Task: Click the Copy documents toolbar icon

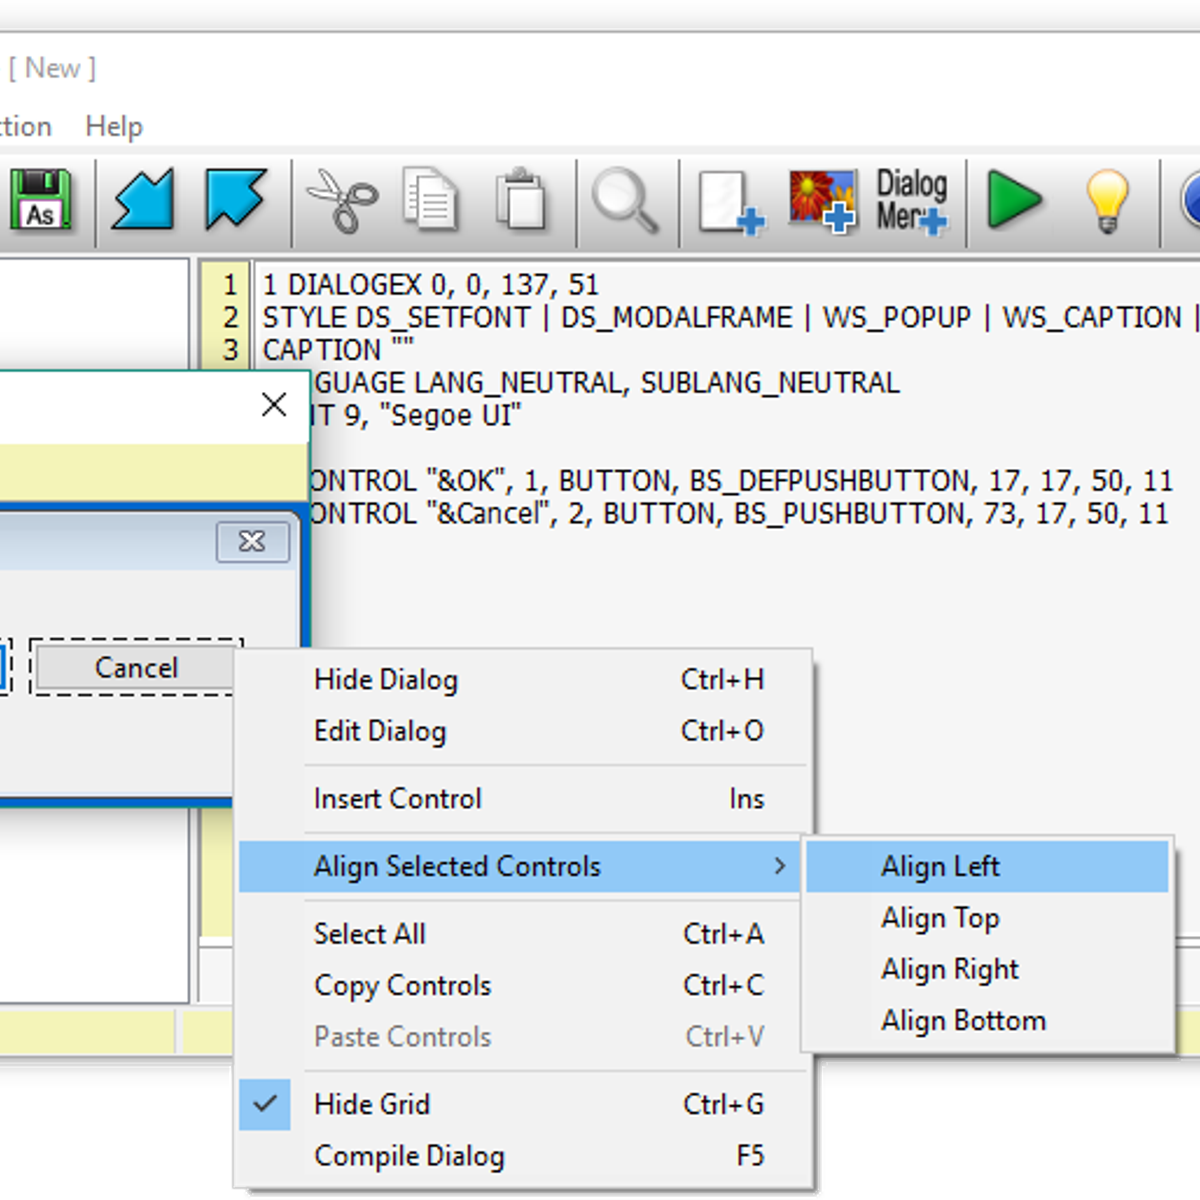Action: [430, 201]
